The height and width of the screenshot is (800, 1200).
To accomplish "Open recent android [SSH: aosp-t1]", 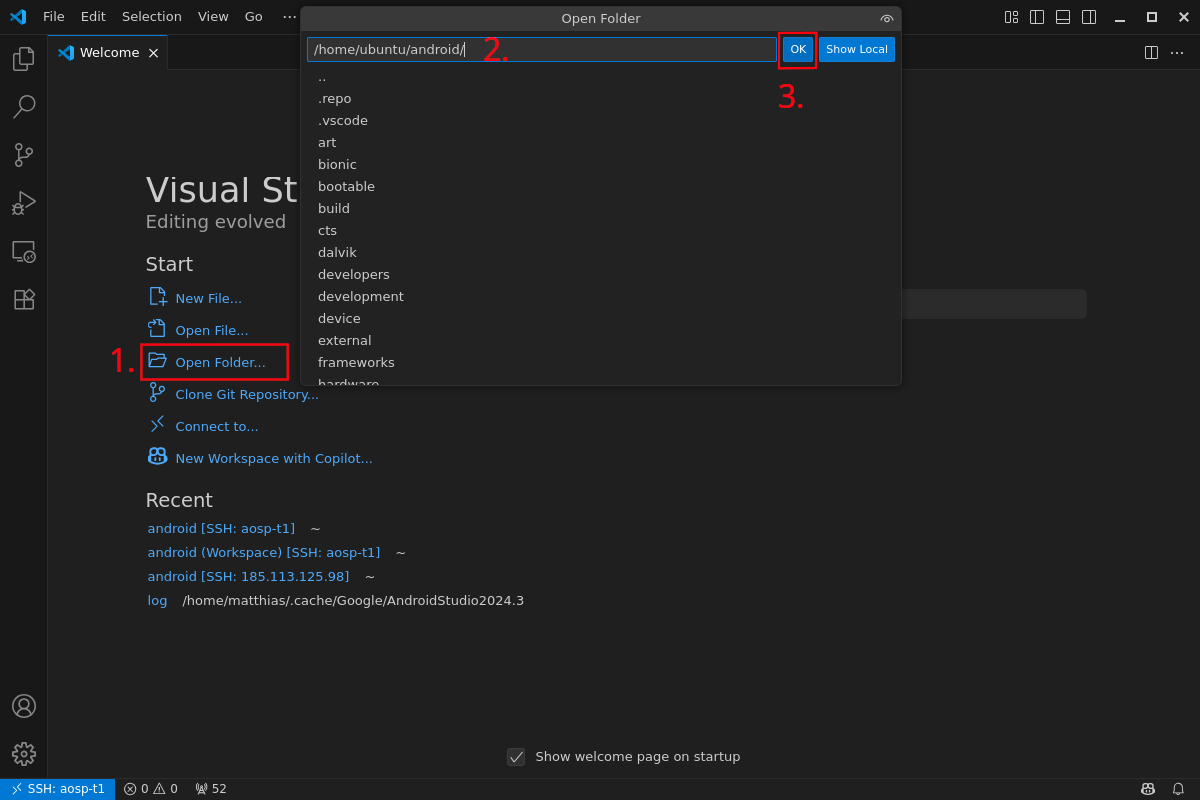I will click(x=221, y=529).
